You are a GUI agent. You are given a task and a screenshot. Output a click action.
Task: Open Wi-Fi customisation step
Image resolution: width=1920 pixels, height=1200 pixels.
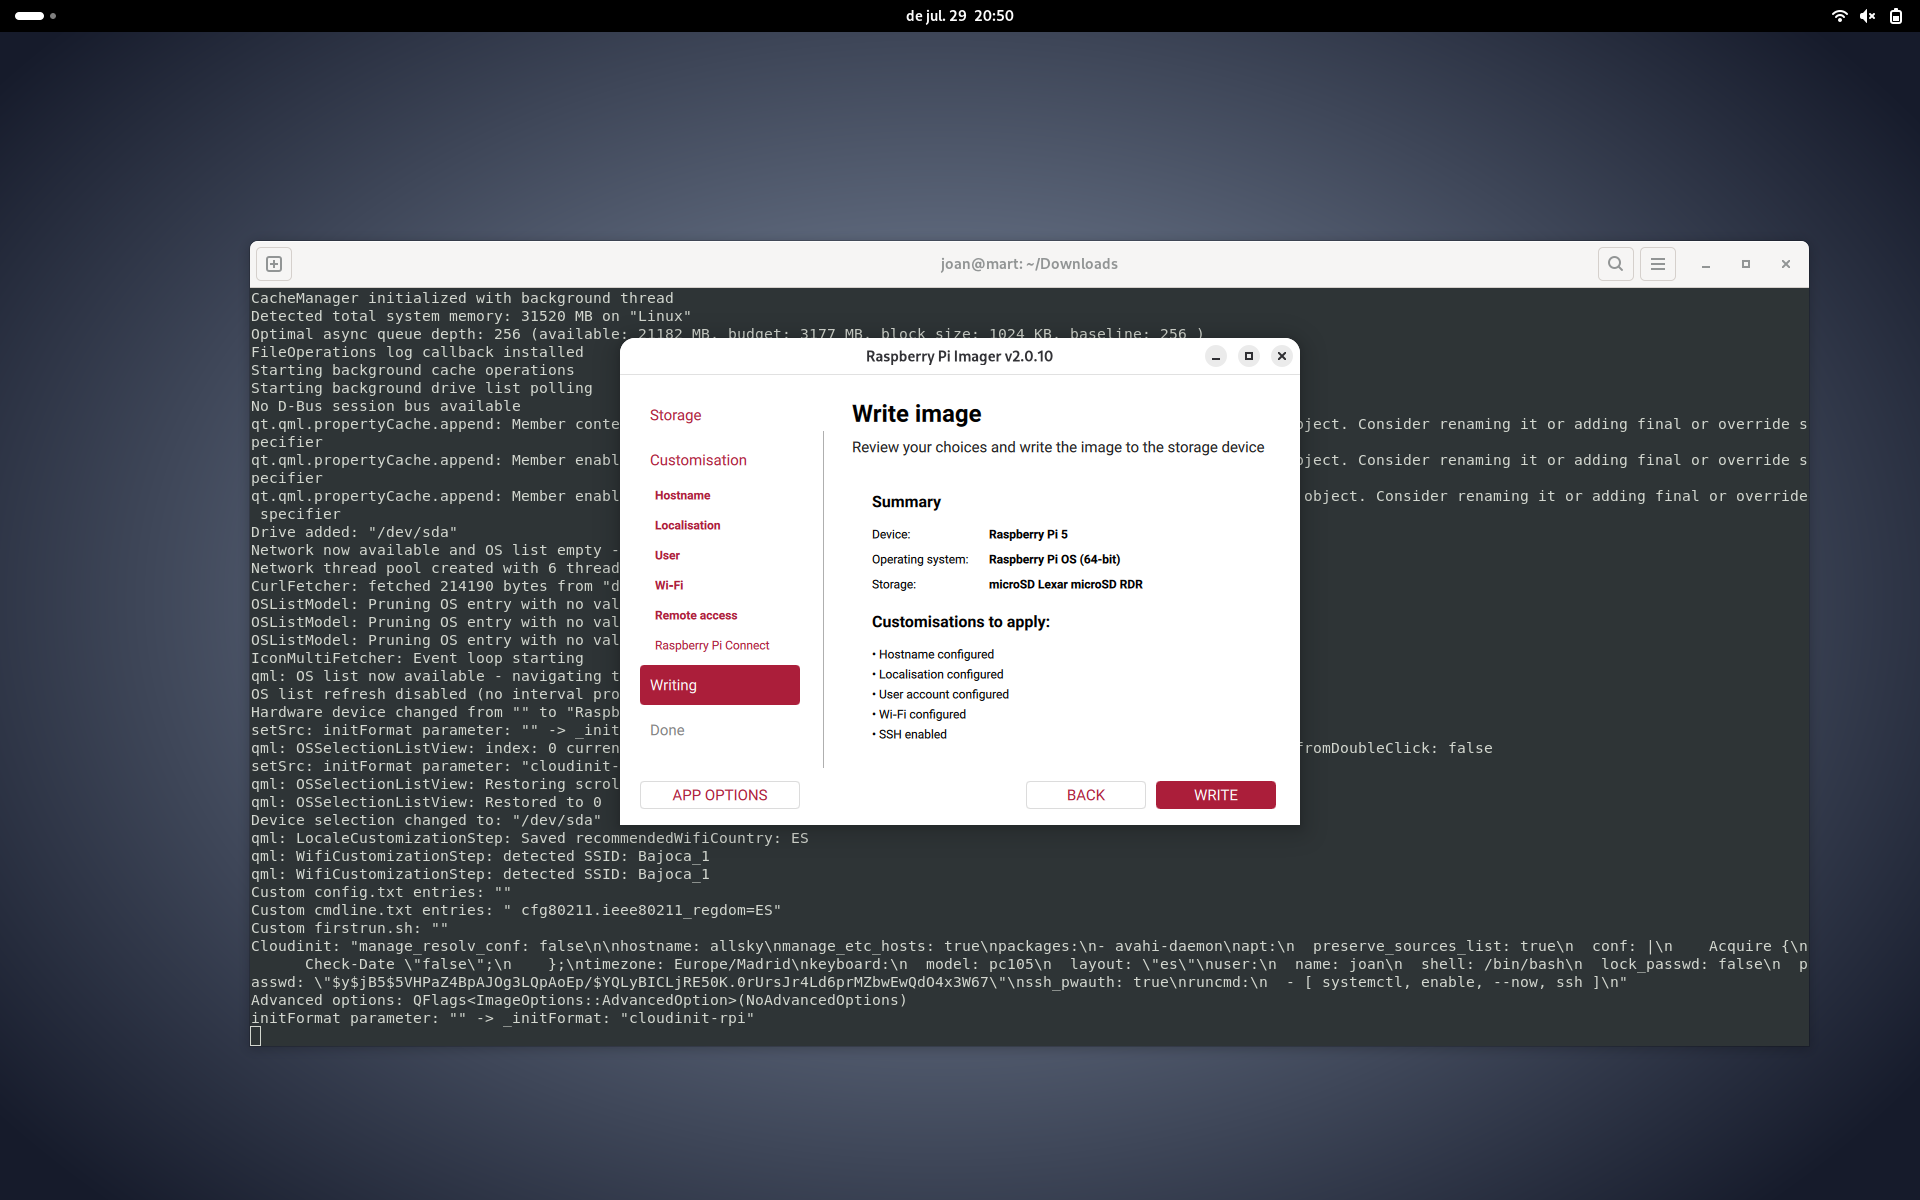(x=669, y=585)
